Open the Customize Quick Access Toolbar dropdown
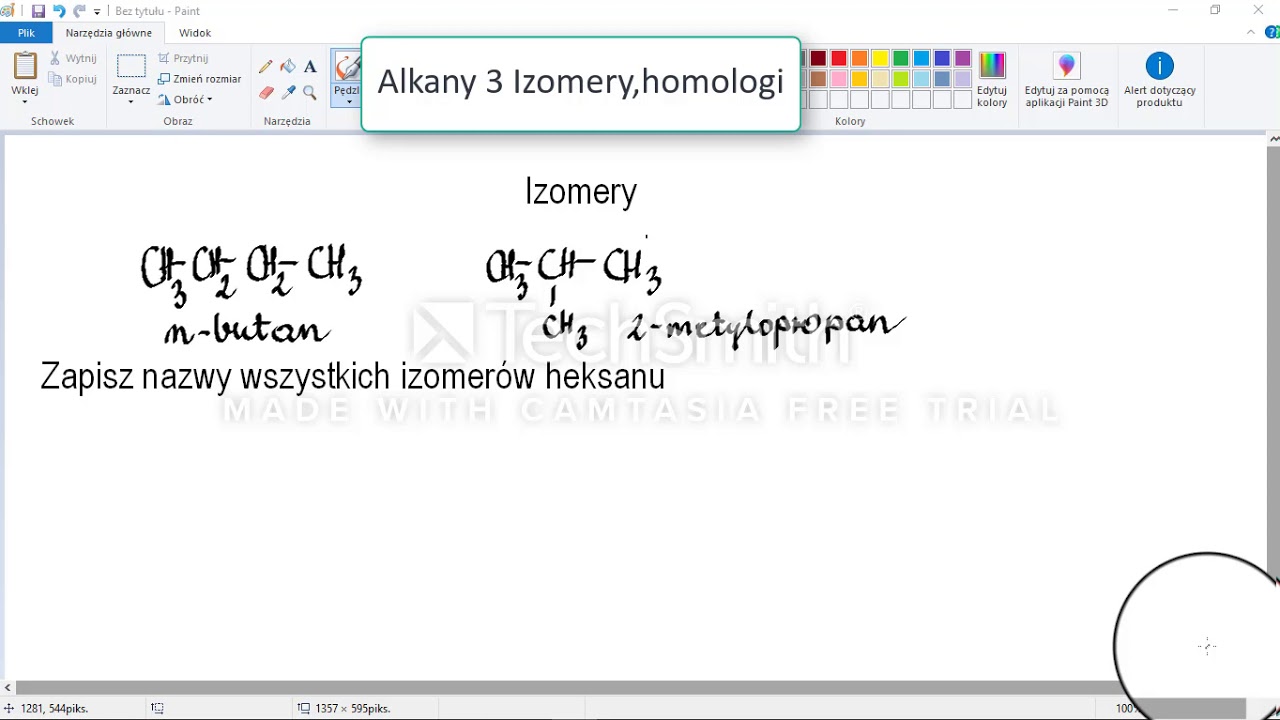Screen dimensions: 1280x720 (x=97, y=12)
